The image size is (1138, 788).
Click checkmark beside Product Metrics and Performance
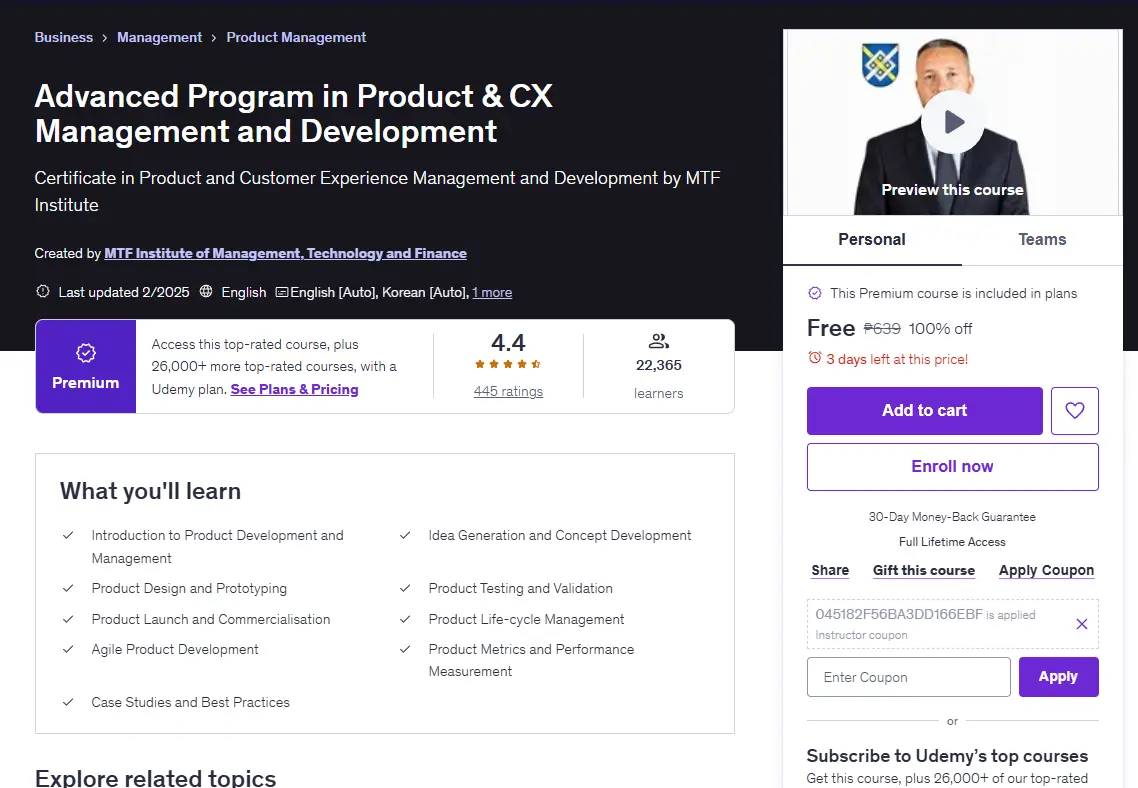coord(405,649)
